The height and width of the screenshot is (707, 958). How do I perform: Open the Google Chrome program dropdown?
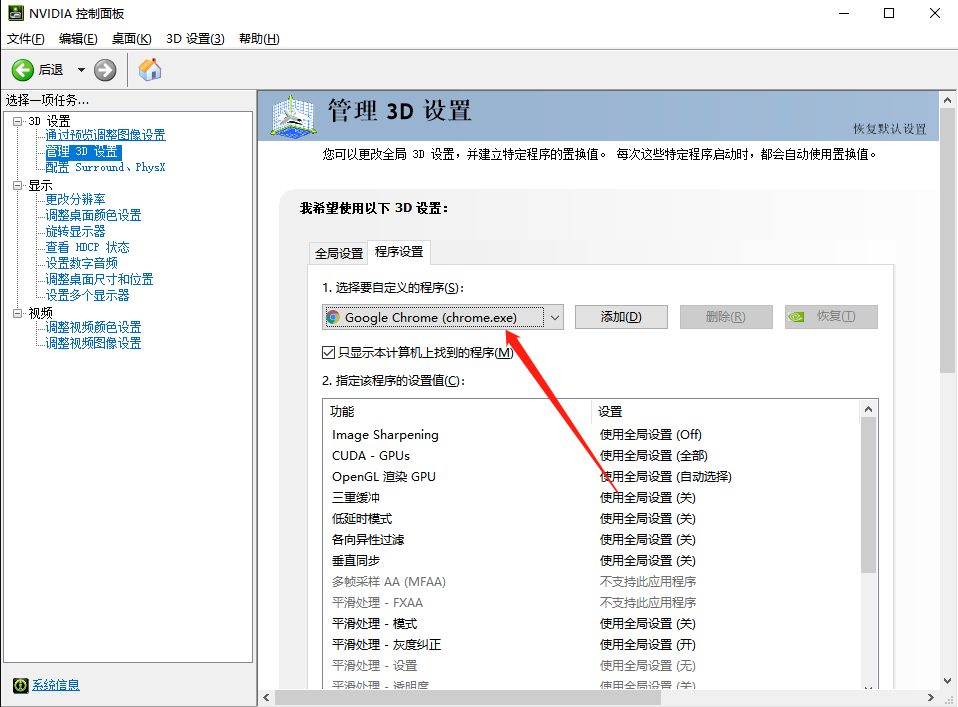pyautogui.click(x=555, y=317)
